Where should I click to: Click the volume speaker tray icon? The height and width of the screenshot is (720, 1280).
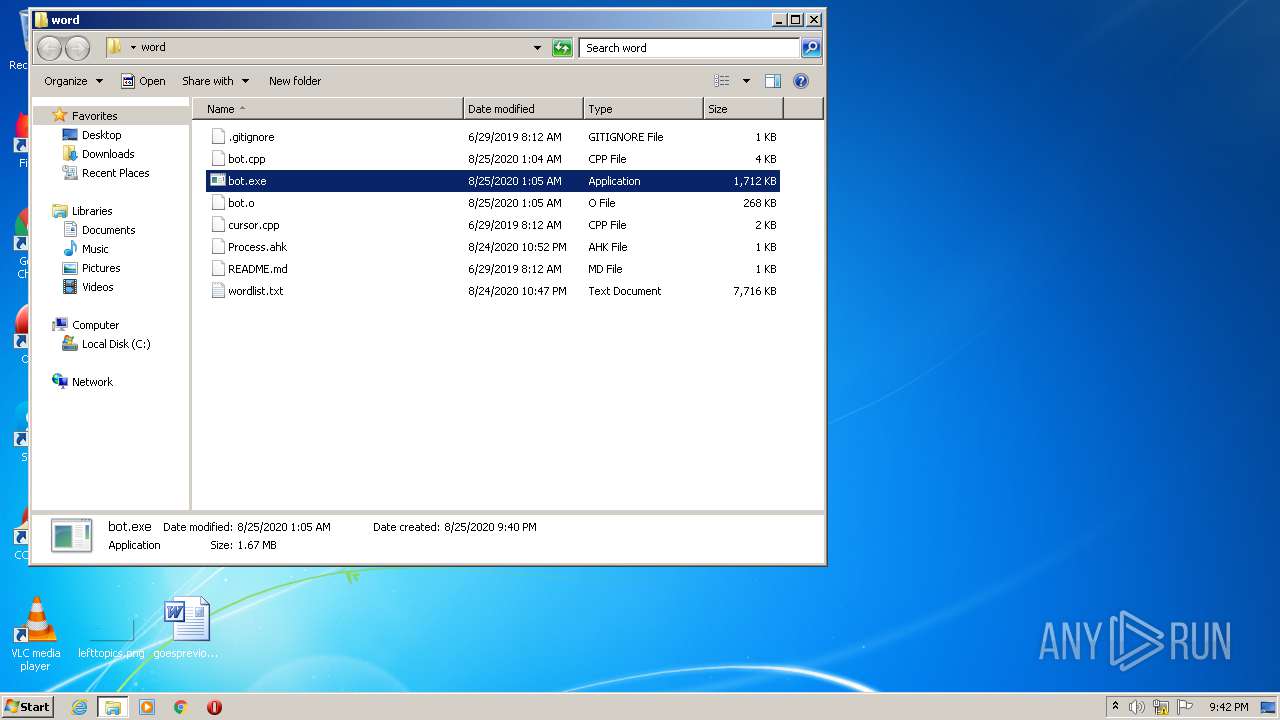[1137, 707]
